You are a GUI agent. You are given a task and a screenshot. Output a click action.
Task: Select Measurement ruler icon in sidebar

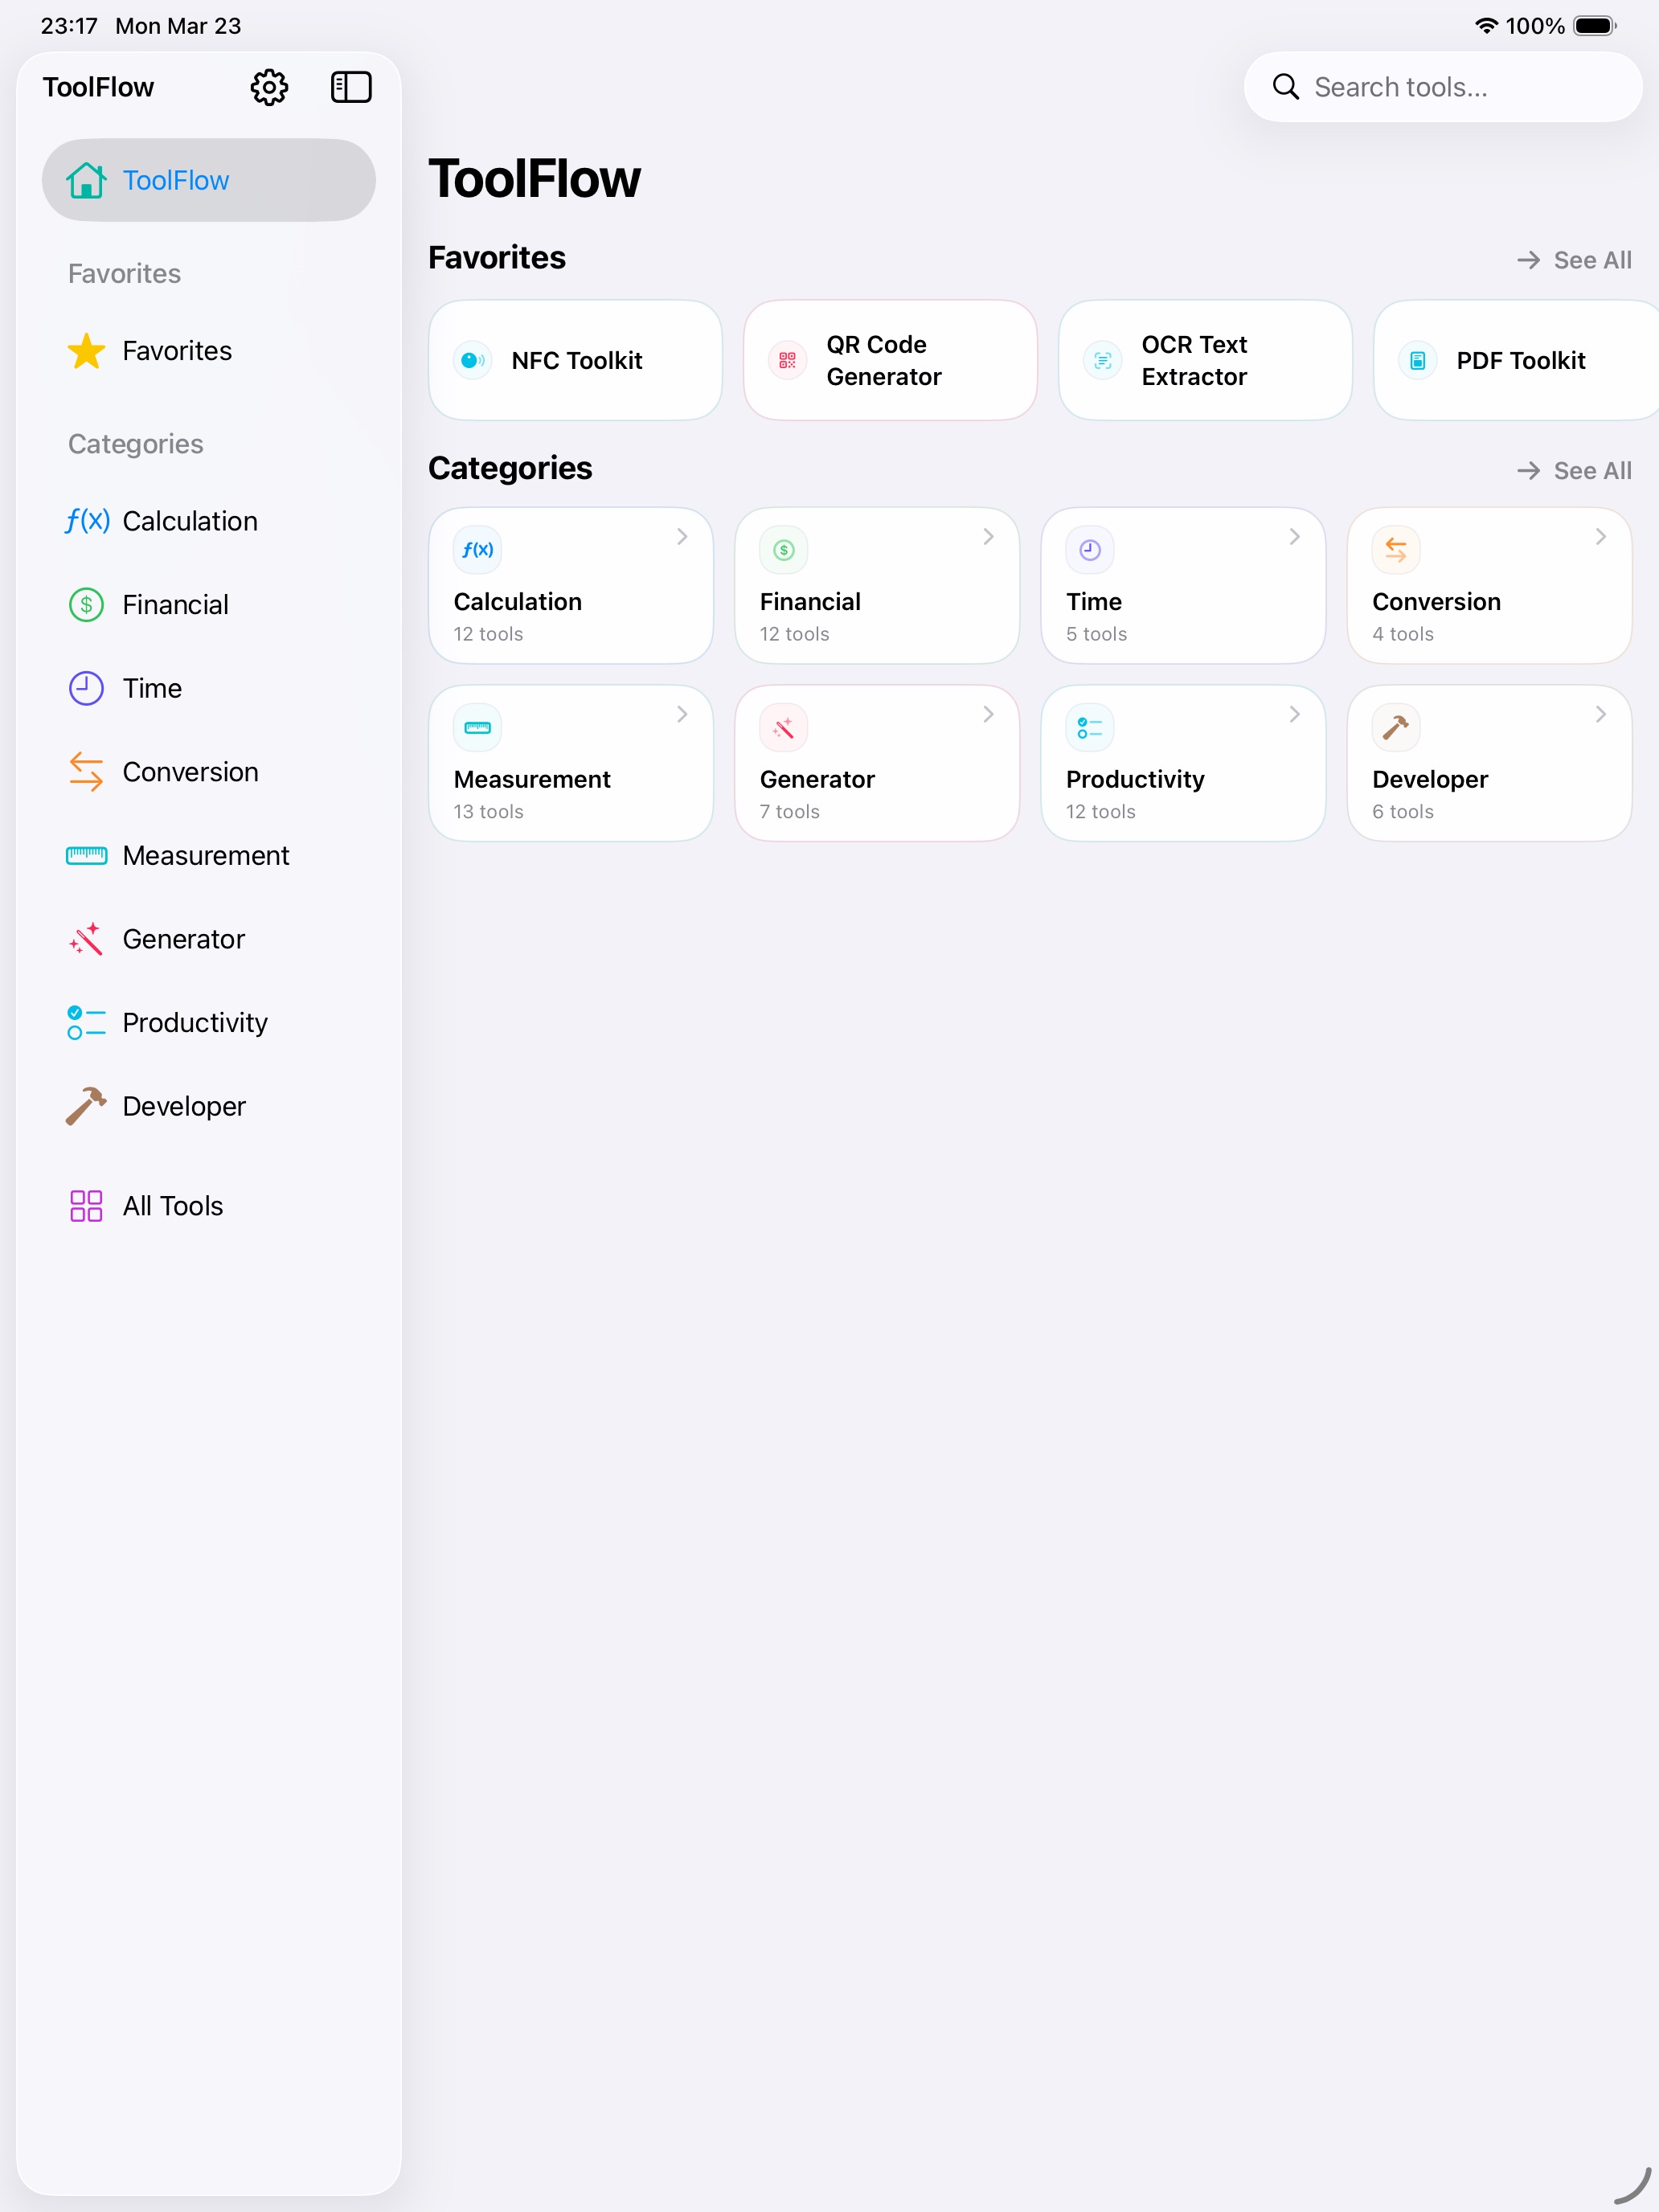pos(87,855)
